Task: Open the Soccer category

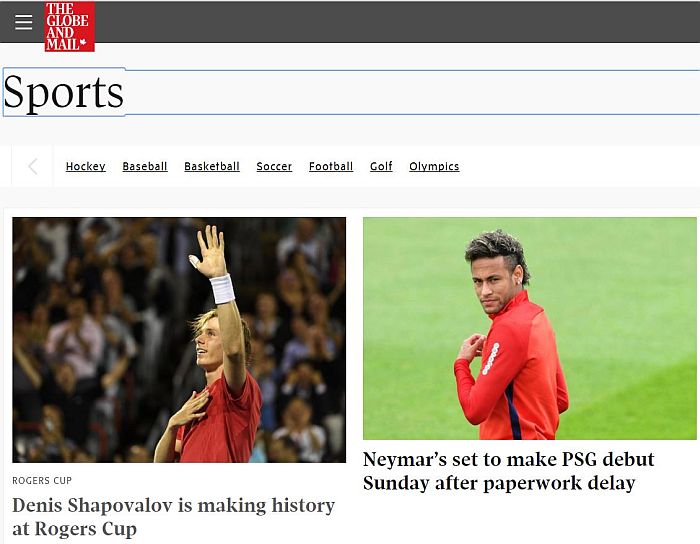Action: 274,166
